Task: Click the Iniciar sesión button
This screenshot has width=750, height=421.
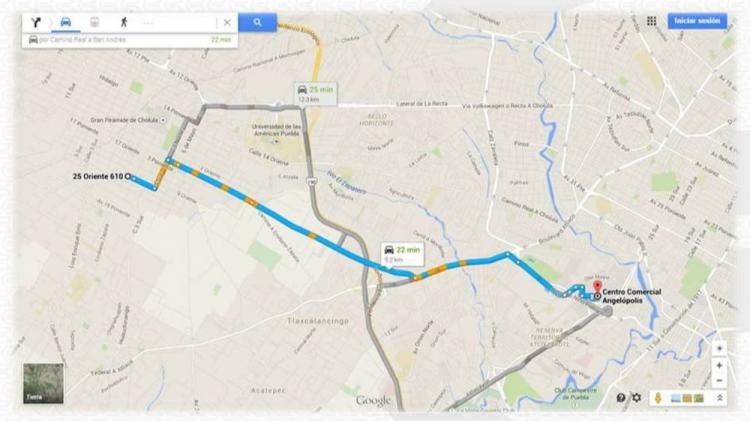Action: coord(697,21)
